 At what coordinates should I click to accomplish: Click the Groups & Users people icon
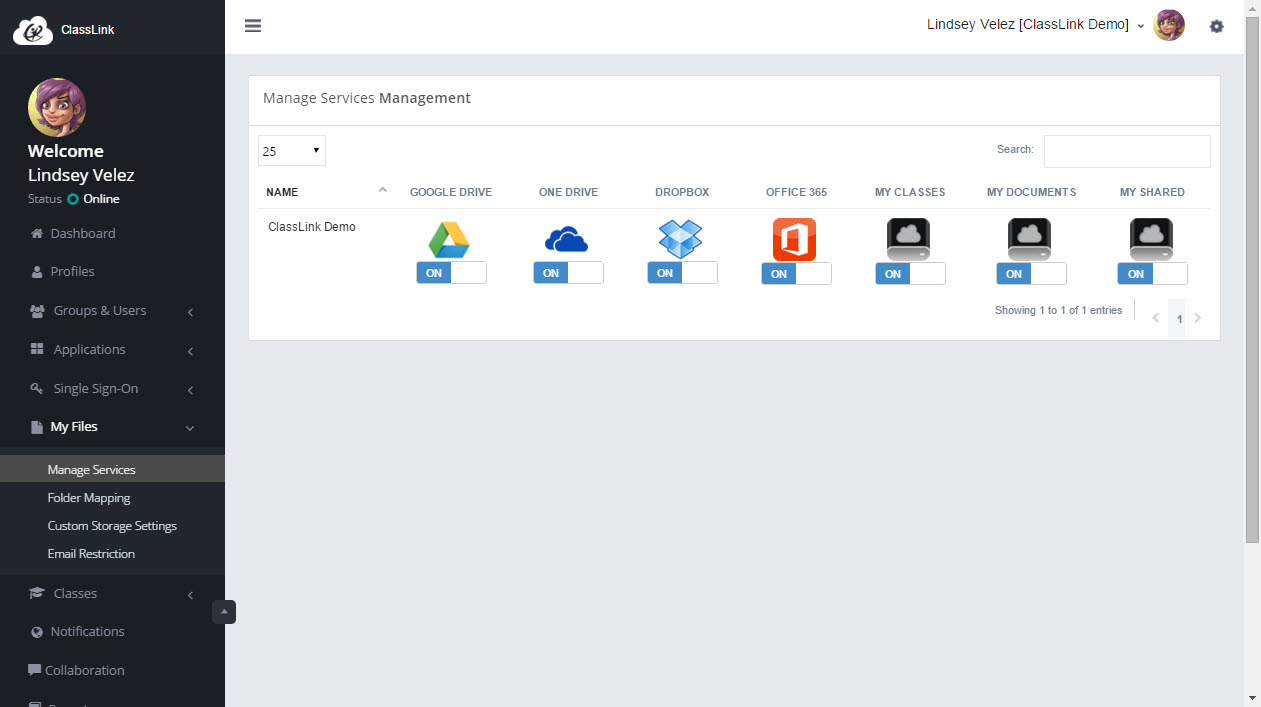(x=38, y=311)
